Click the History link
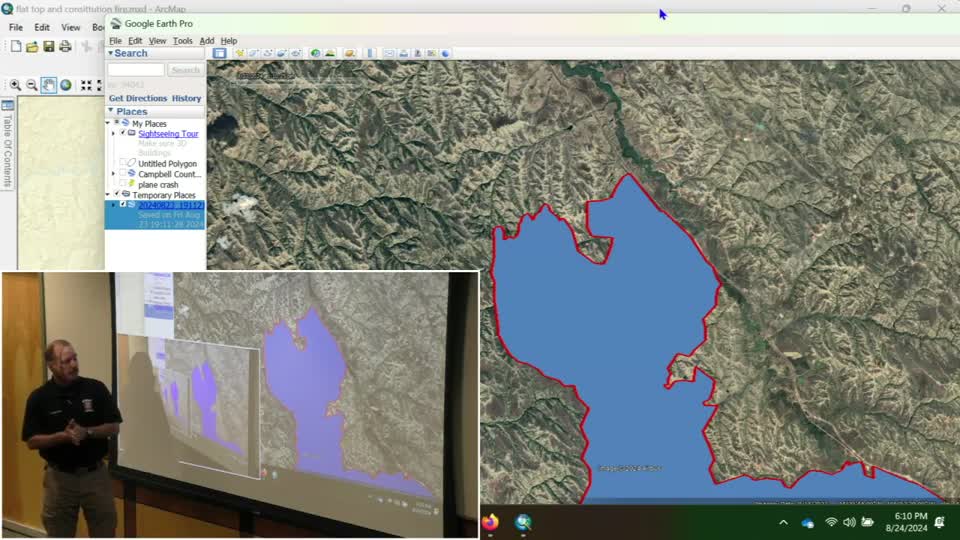960x540 pixels. click(x=187, y=98)
